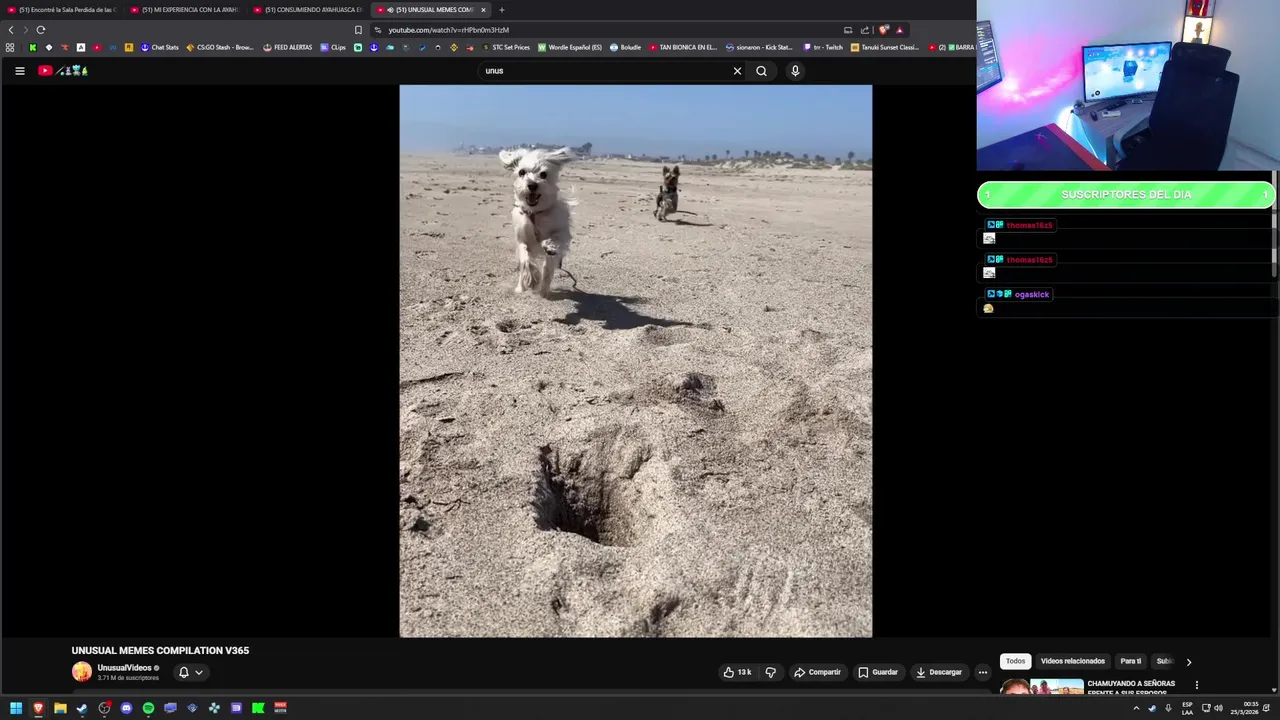
Task: Open the CLips bookmark
Action: point(333,47)
